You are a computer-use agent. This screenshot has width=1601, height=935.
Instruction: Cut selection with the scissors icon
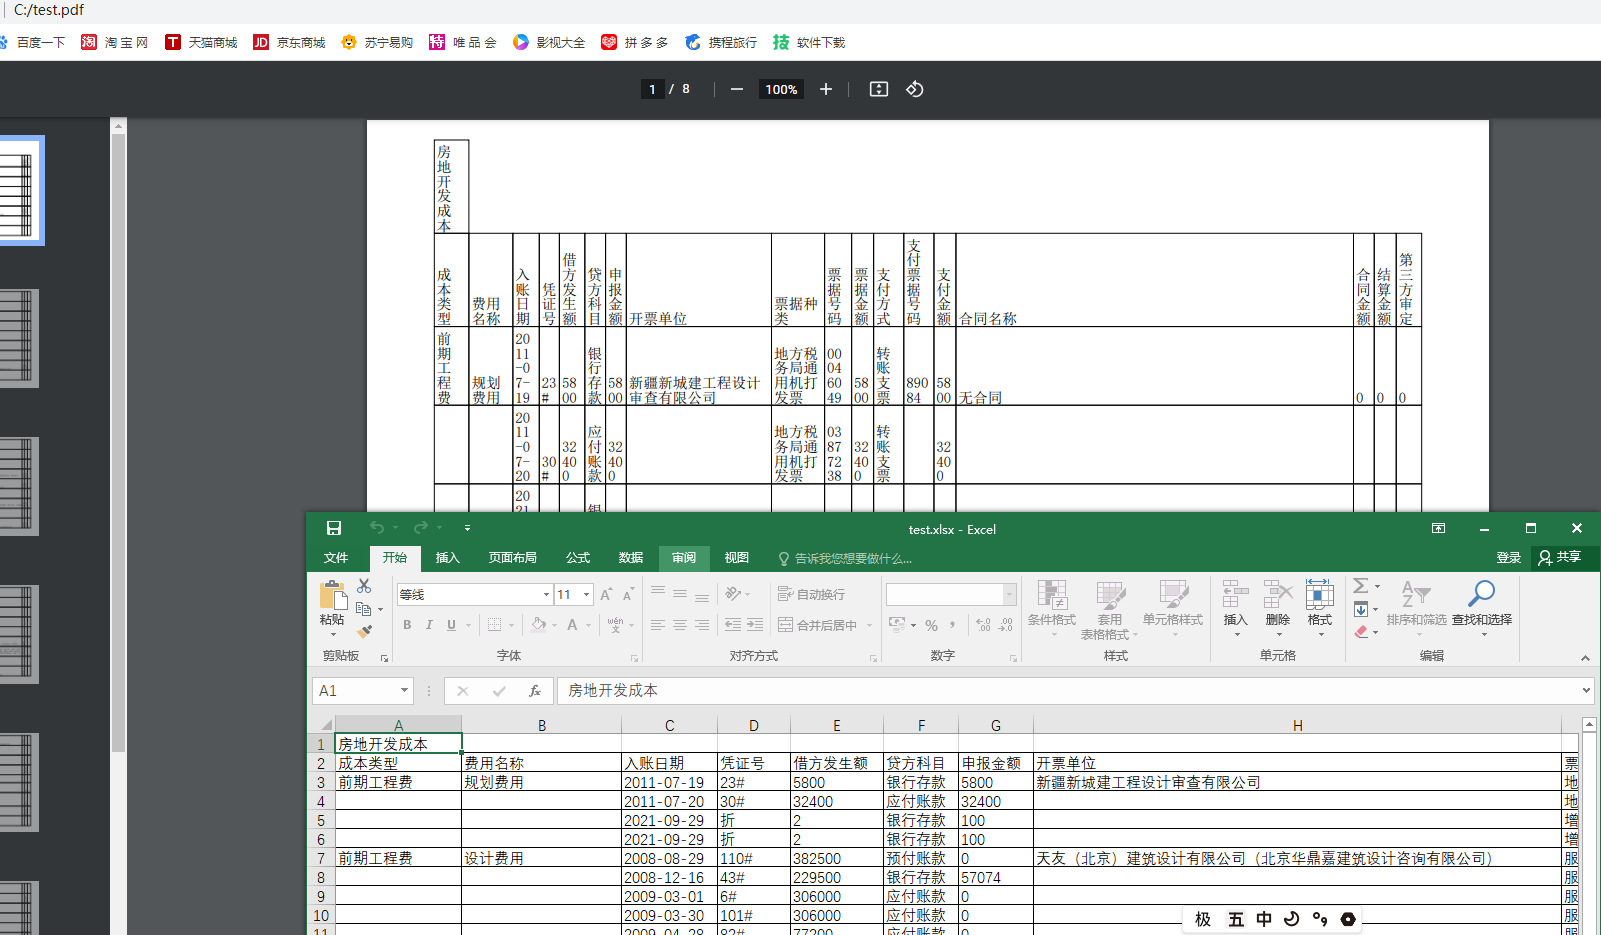[x=364, y=586]
